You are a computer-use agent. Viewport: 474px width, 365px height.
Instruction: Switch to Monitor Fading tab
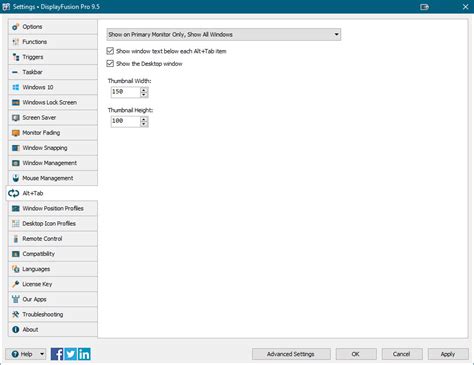(53, 133)
